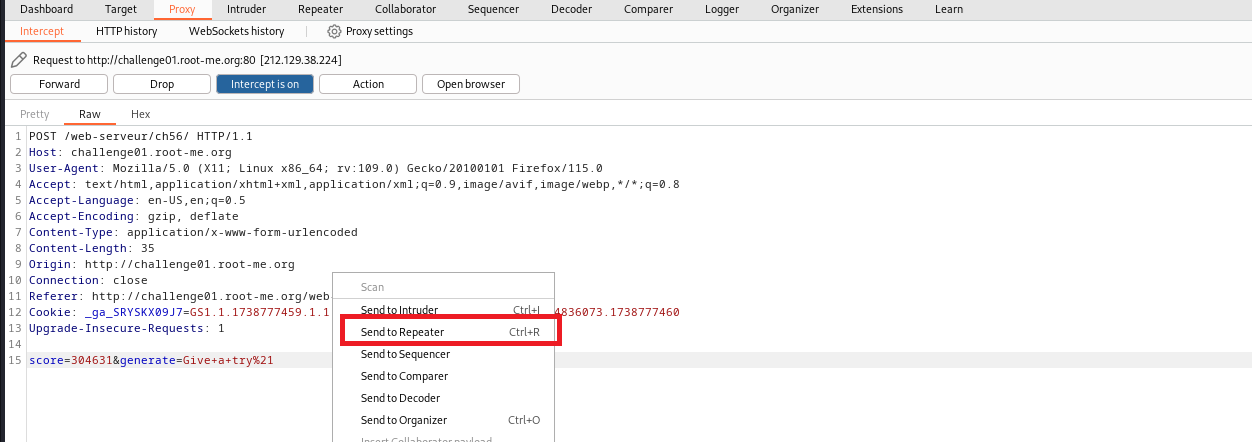Open the WebSockets history tab
Image resolution: width=1252 pixels, height=442 pixels.
[x=236, y=31]
